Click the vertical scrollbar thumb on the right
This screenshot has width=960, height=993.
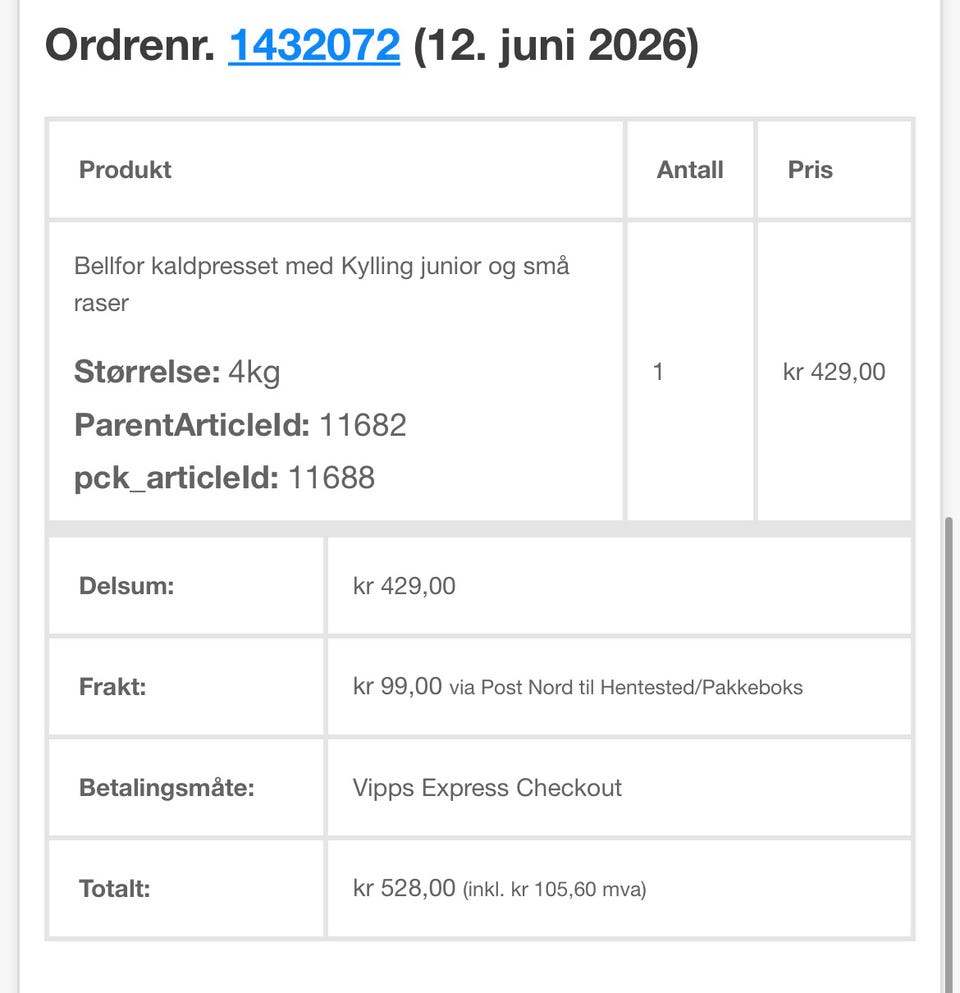point(948,755)
